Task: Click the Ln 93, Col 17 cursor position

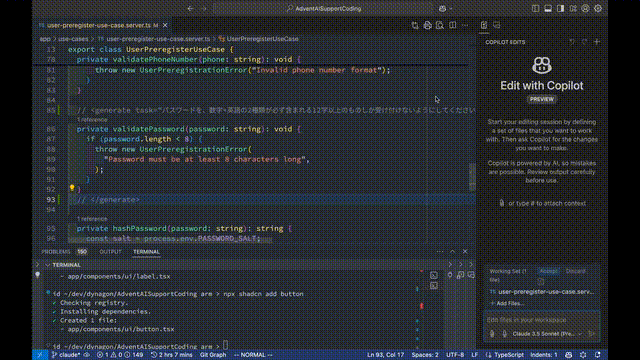Action: (385, 355)
